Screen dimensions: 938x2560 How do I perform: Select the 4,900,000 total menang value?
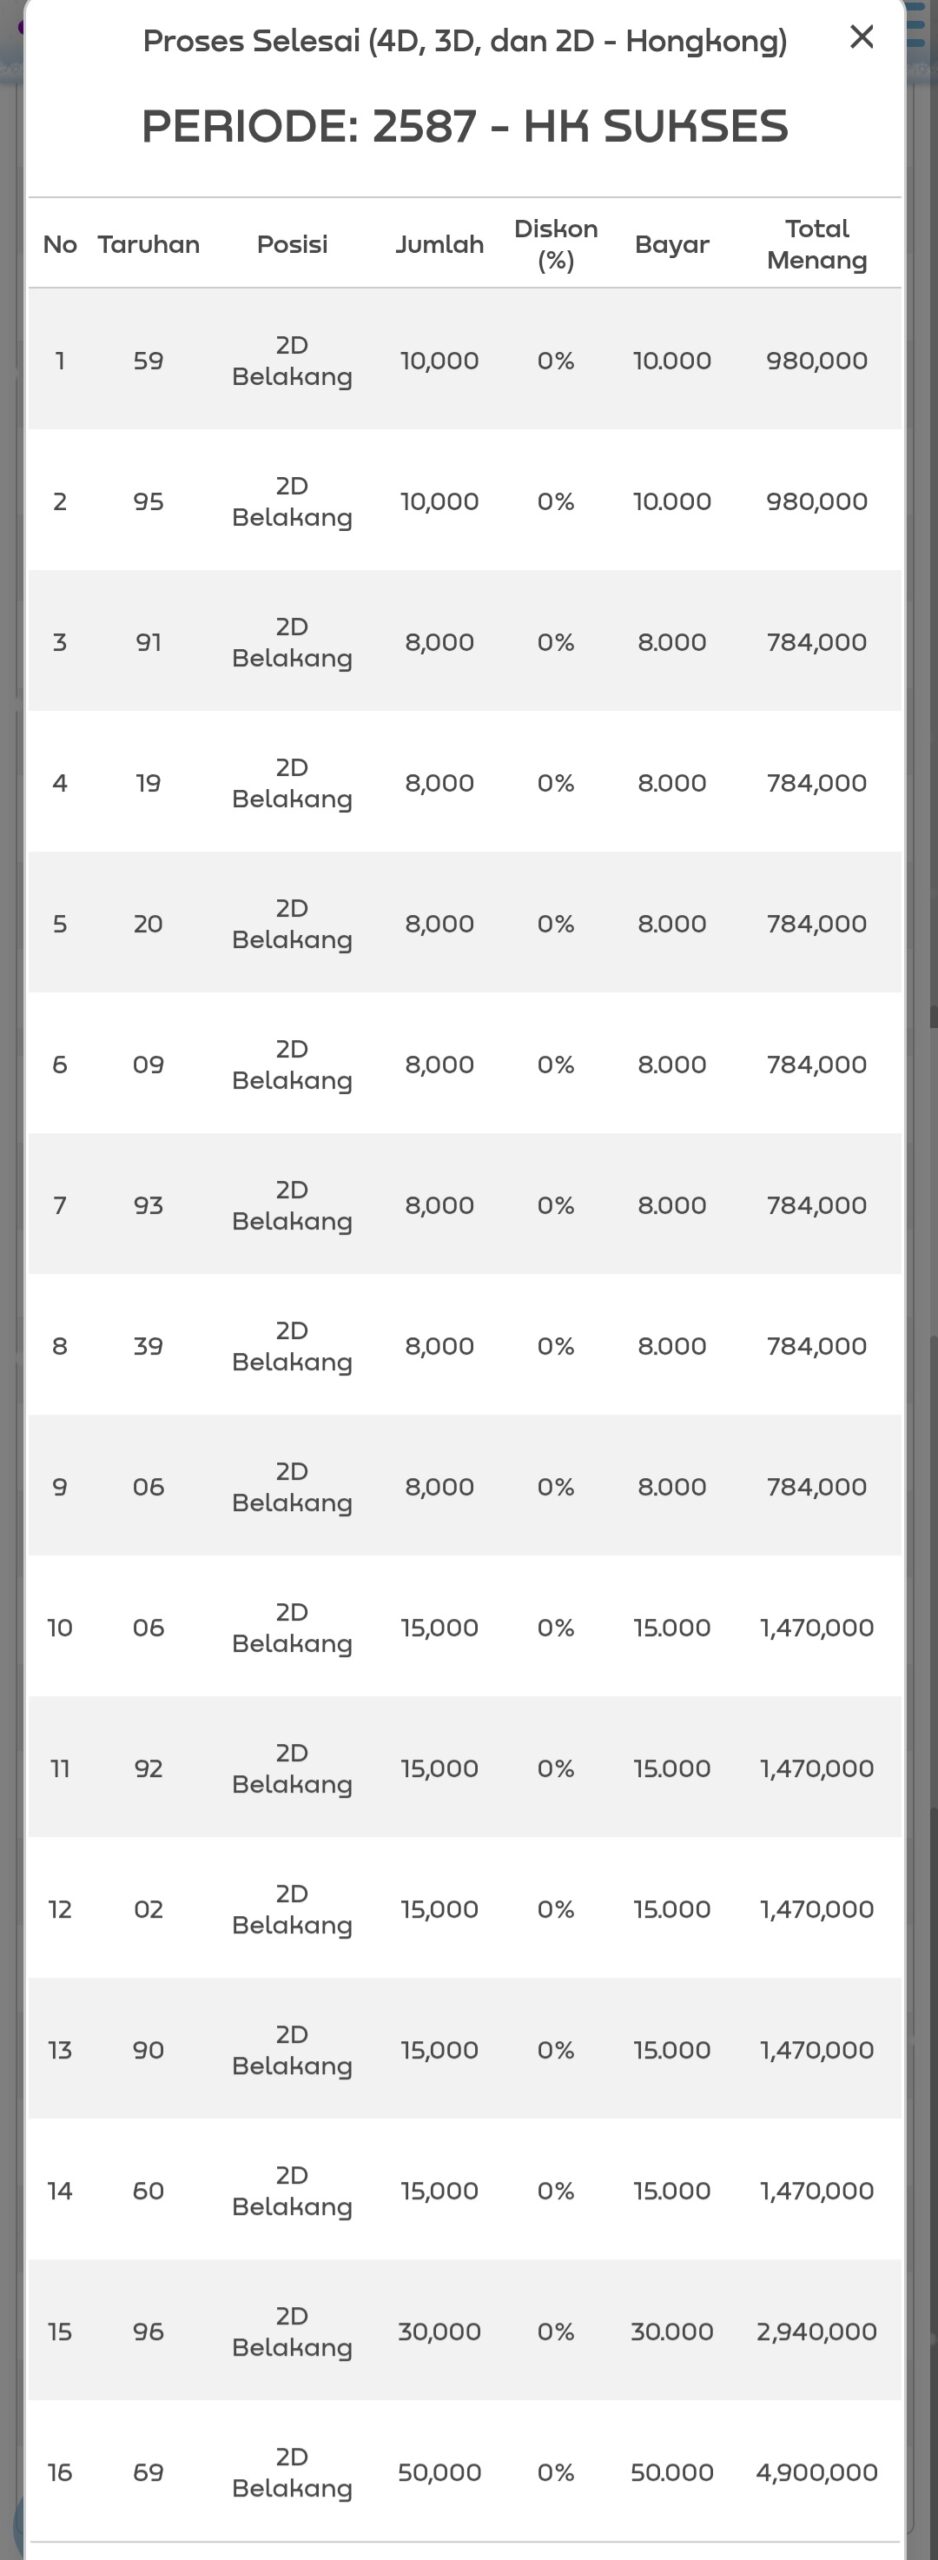pyautogui.click(x=817, y=2472)
